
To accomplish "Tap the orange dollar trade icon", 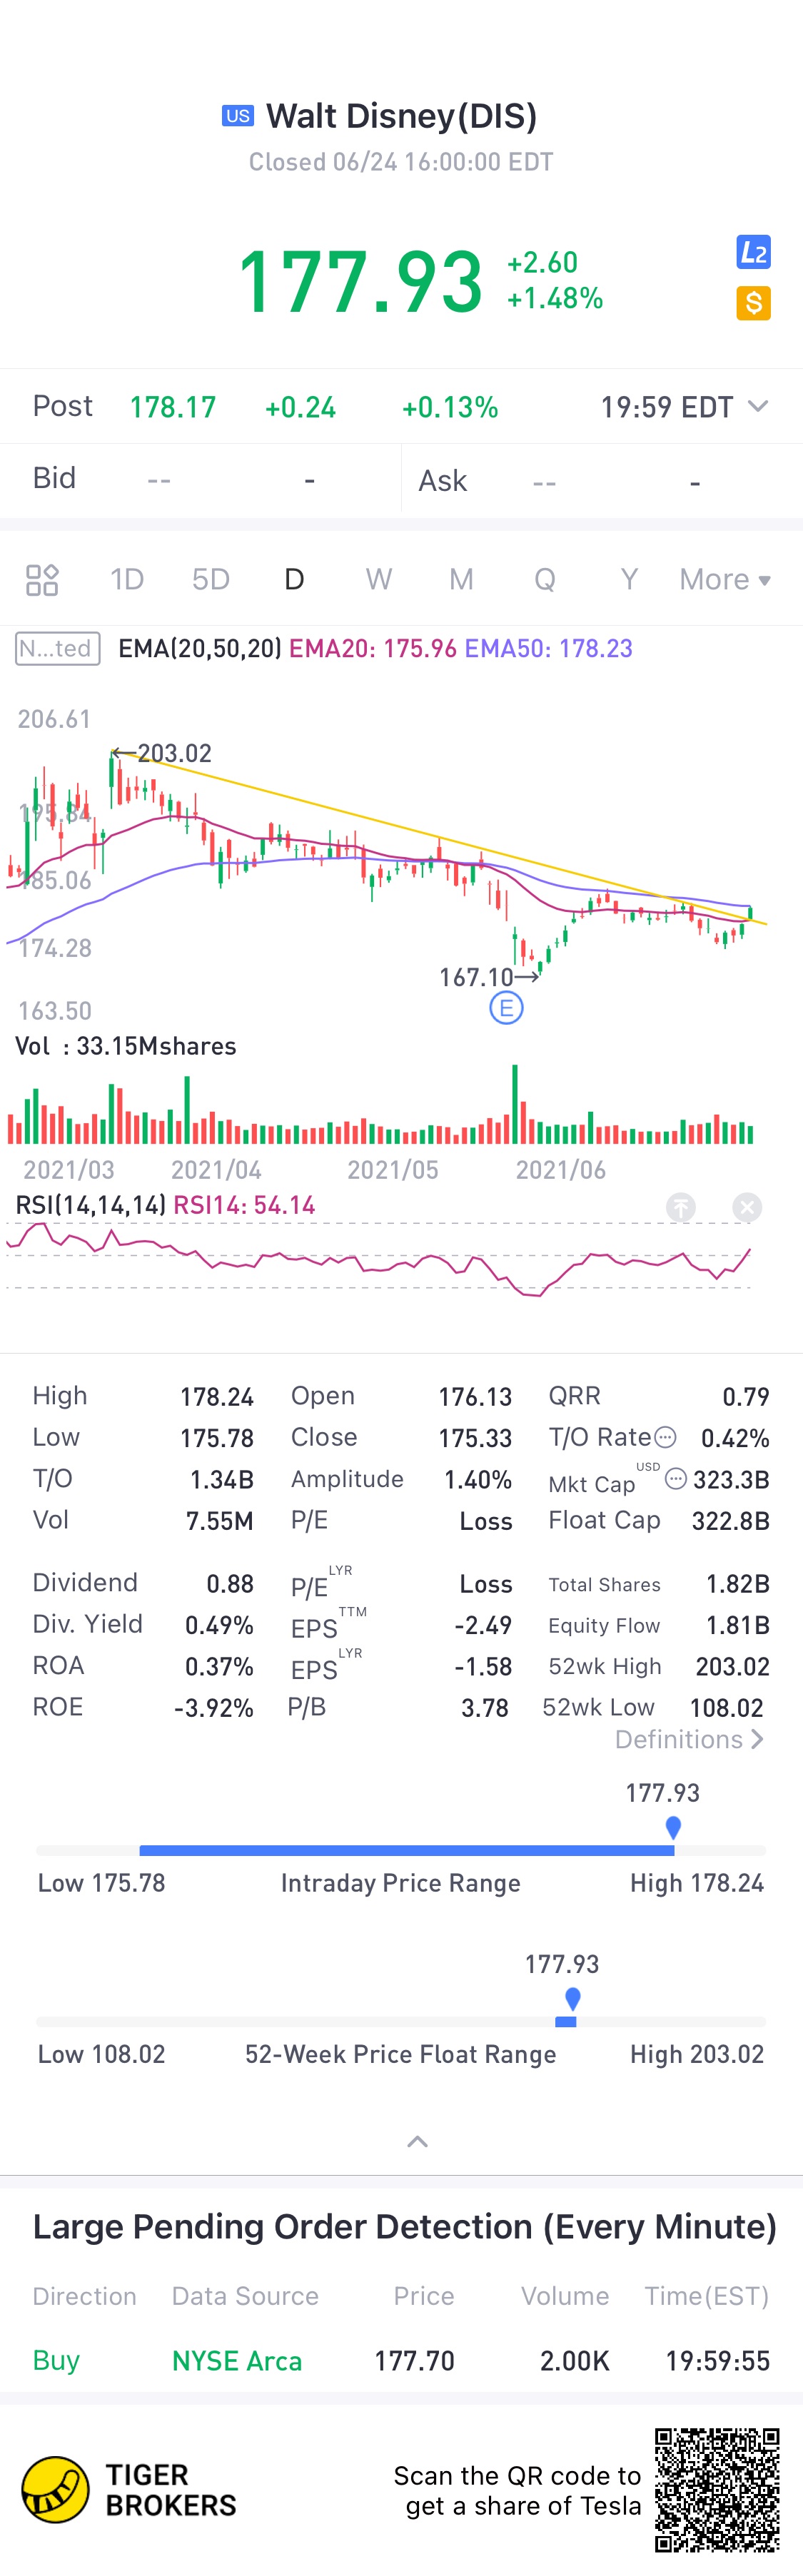I will (753, 303).
